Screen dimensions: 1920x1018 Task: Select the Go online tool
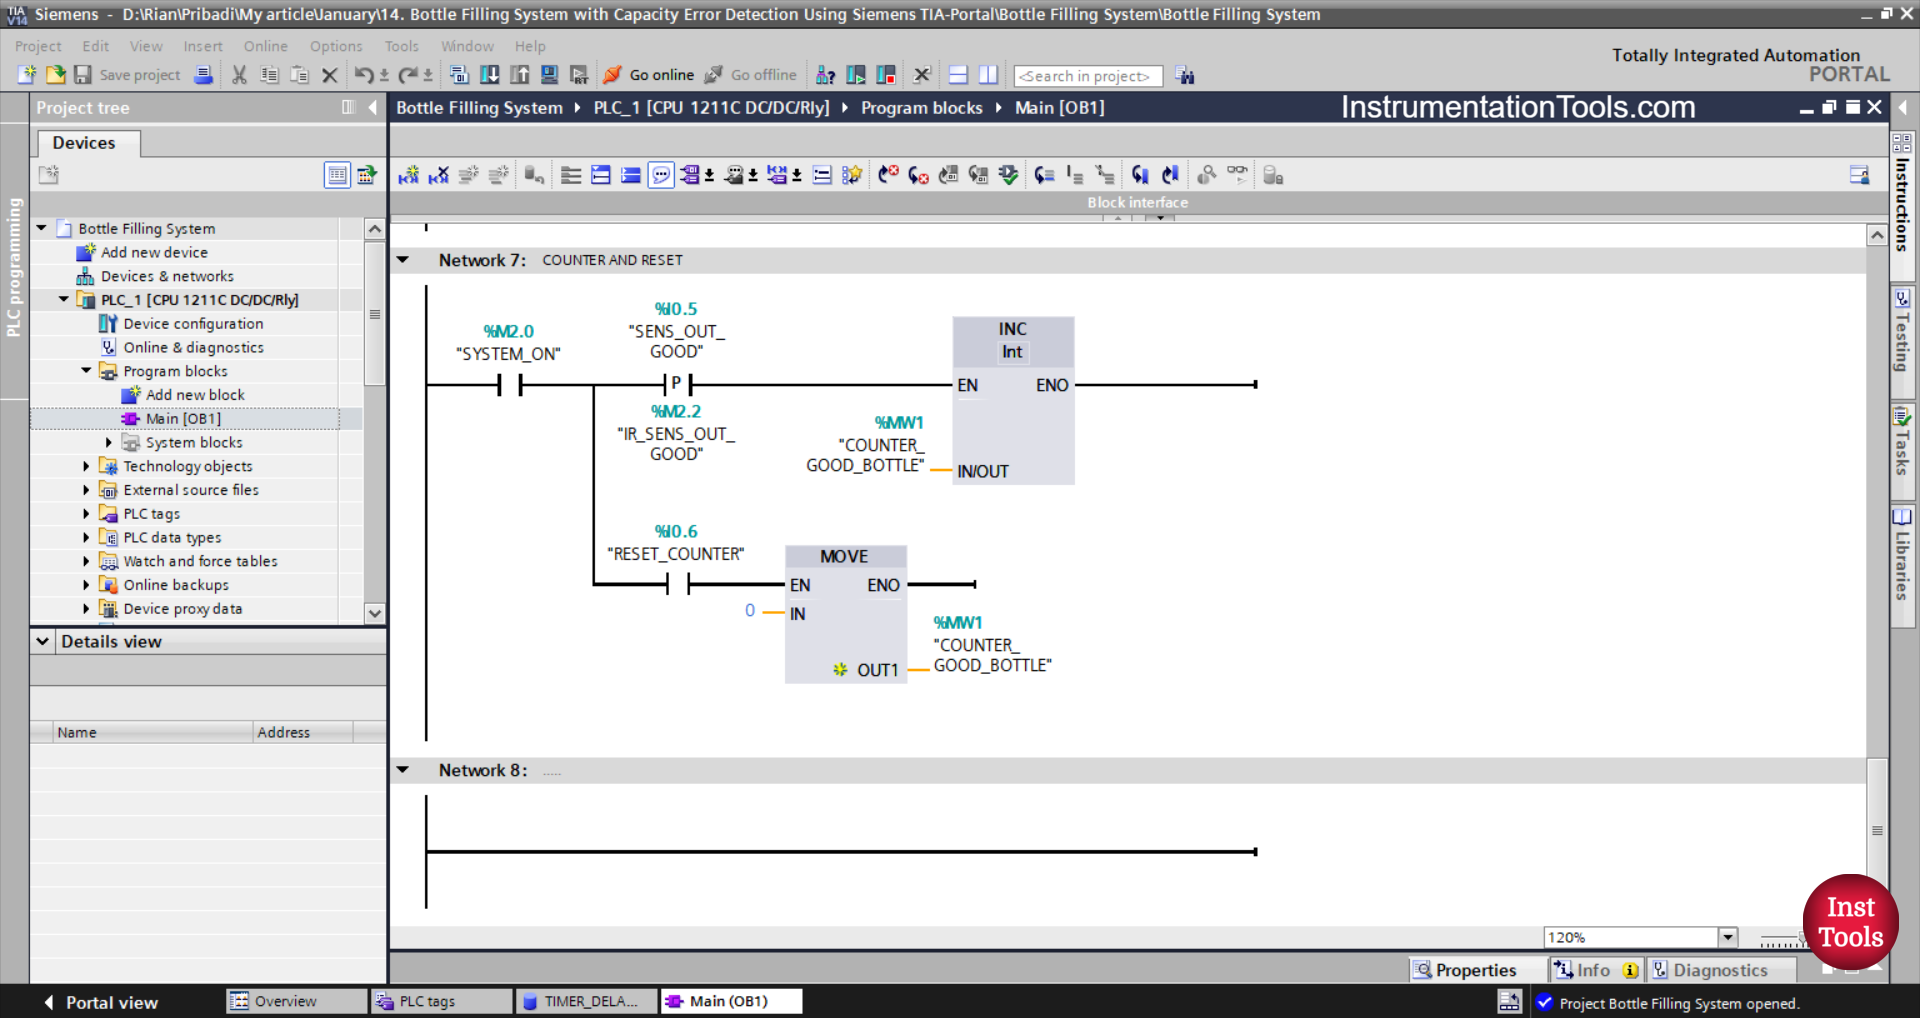coord(648,75)
